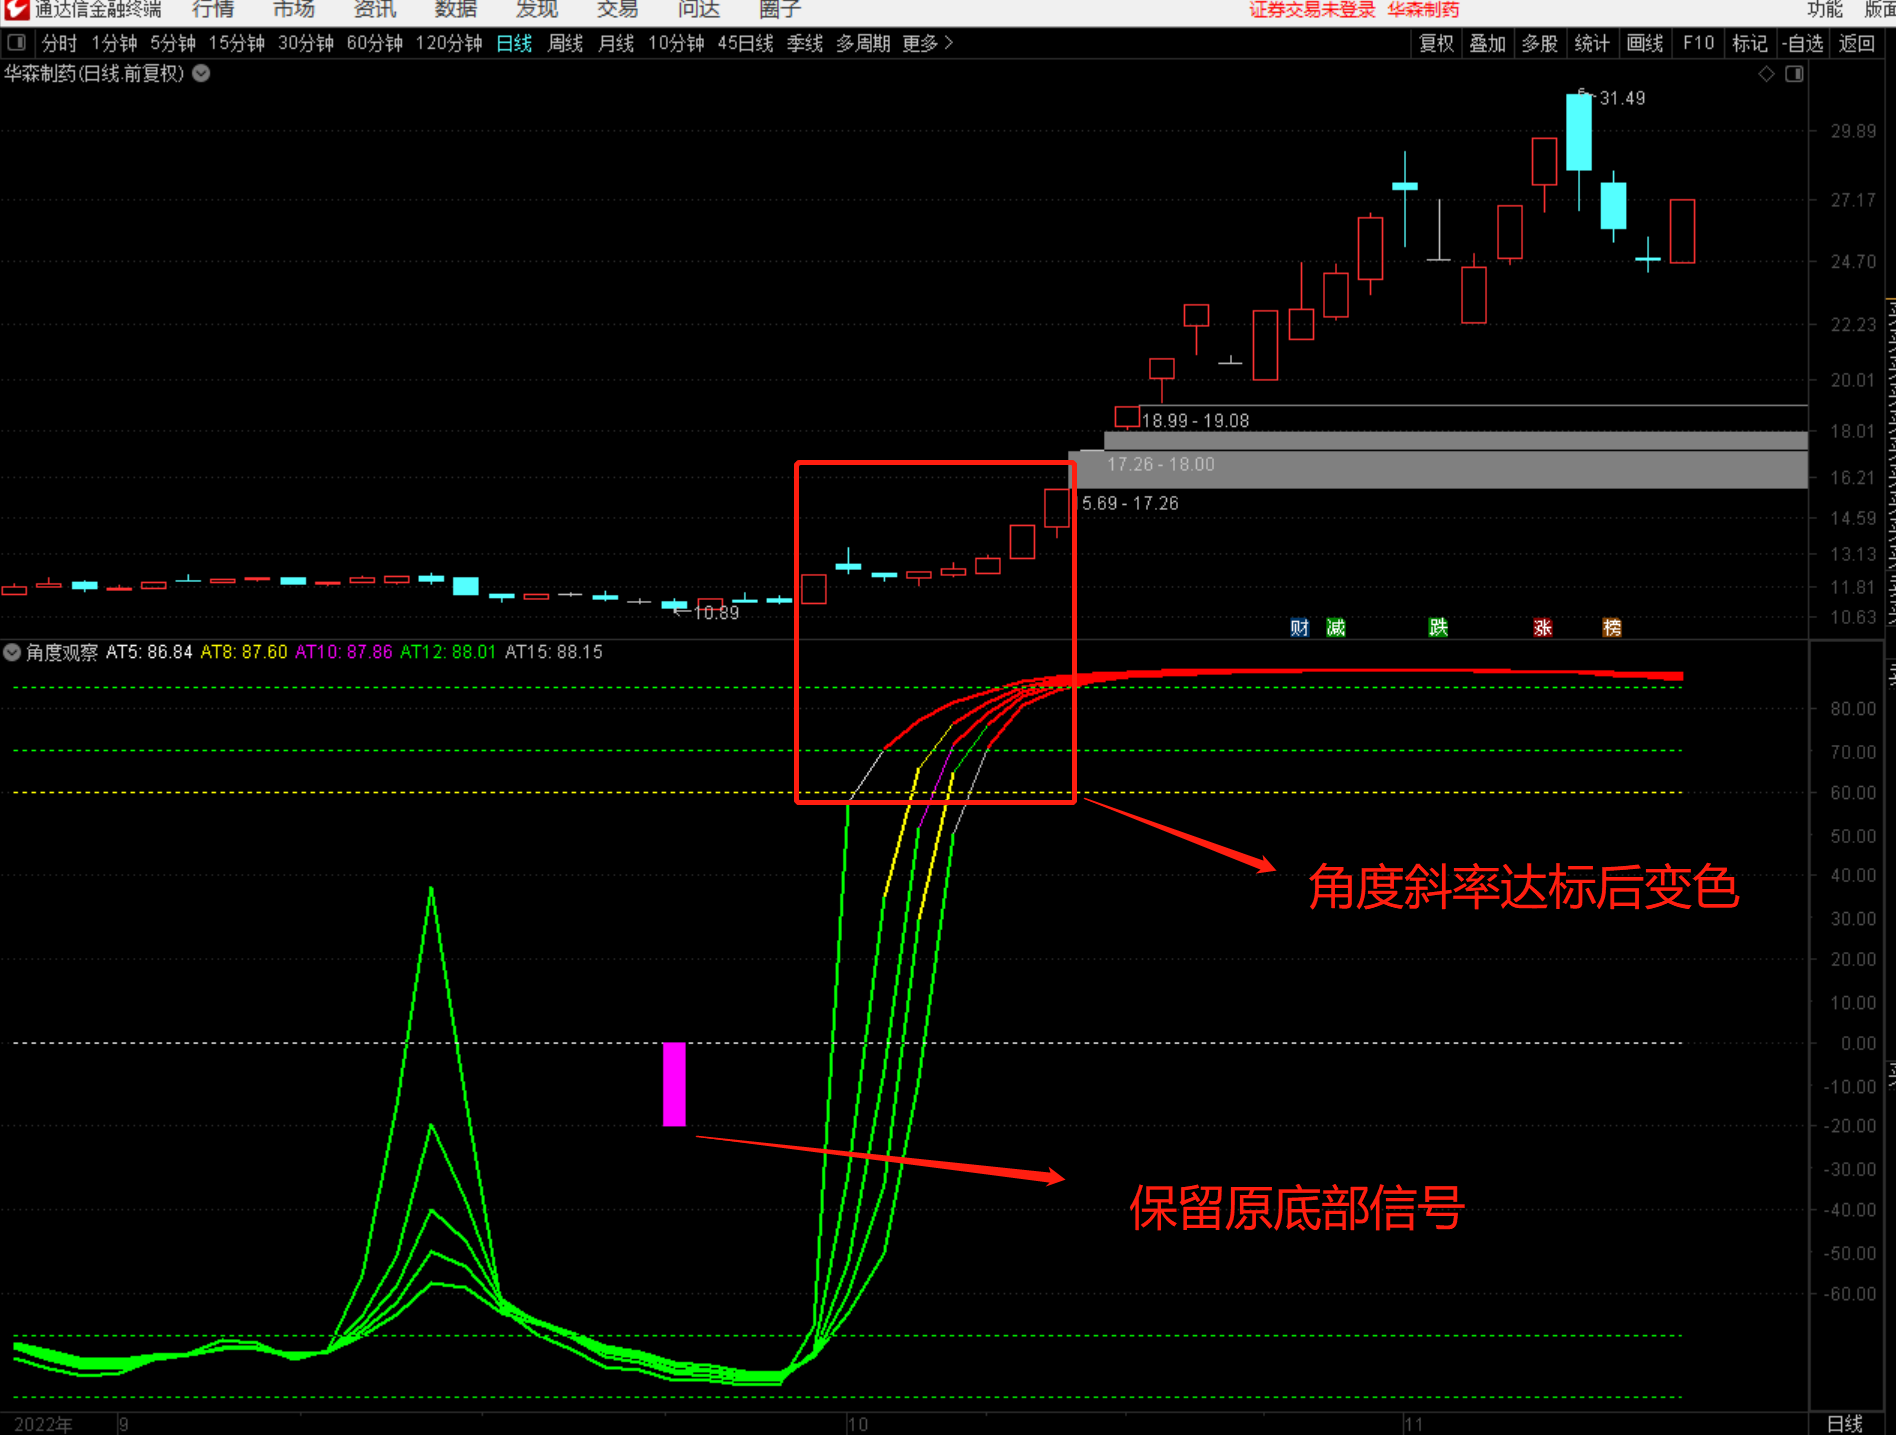Screen dimensions: 1896x1435
Task: Open the 画线 drawing tools
Action: 1644,43
